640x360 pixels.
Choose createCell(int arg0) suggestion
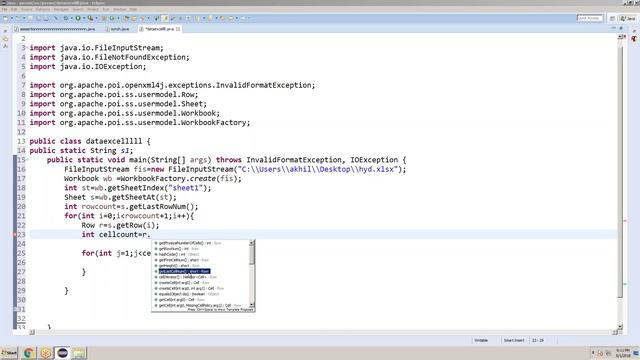point(182,282)
